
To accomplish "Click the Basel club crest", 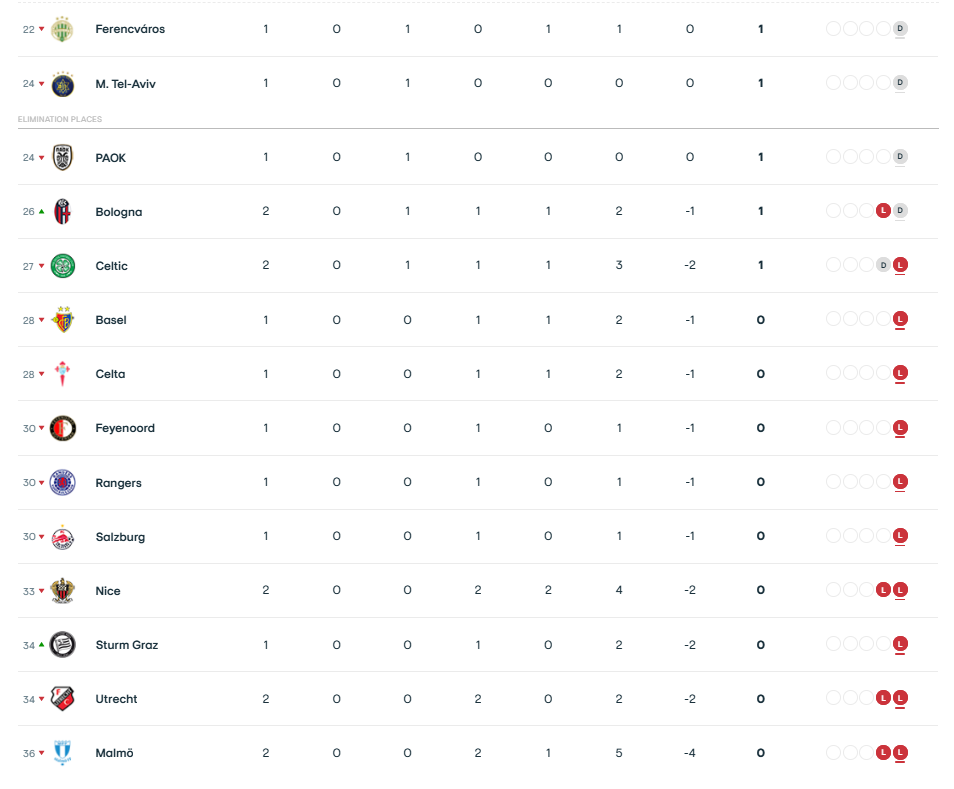I will [x=63, y=320].
